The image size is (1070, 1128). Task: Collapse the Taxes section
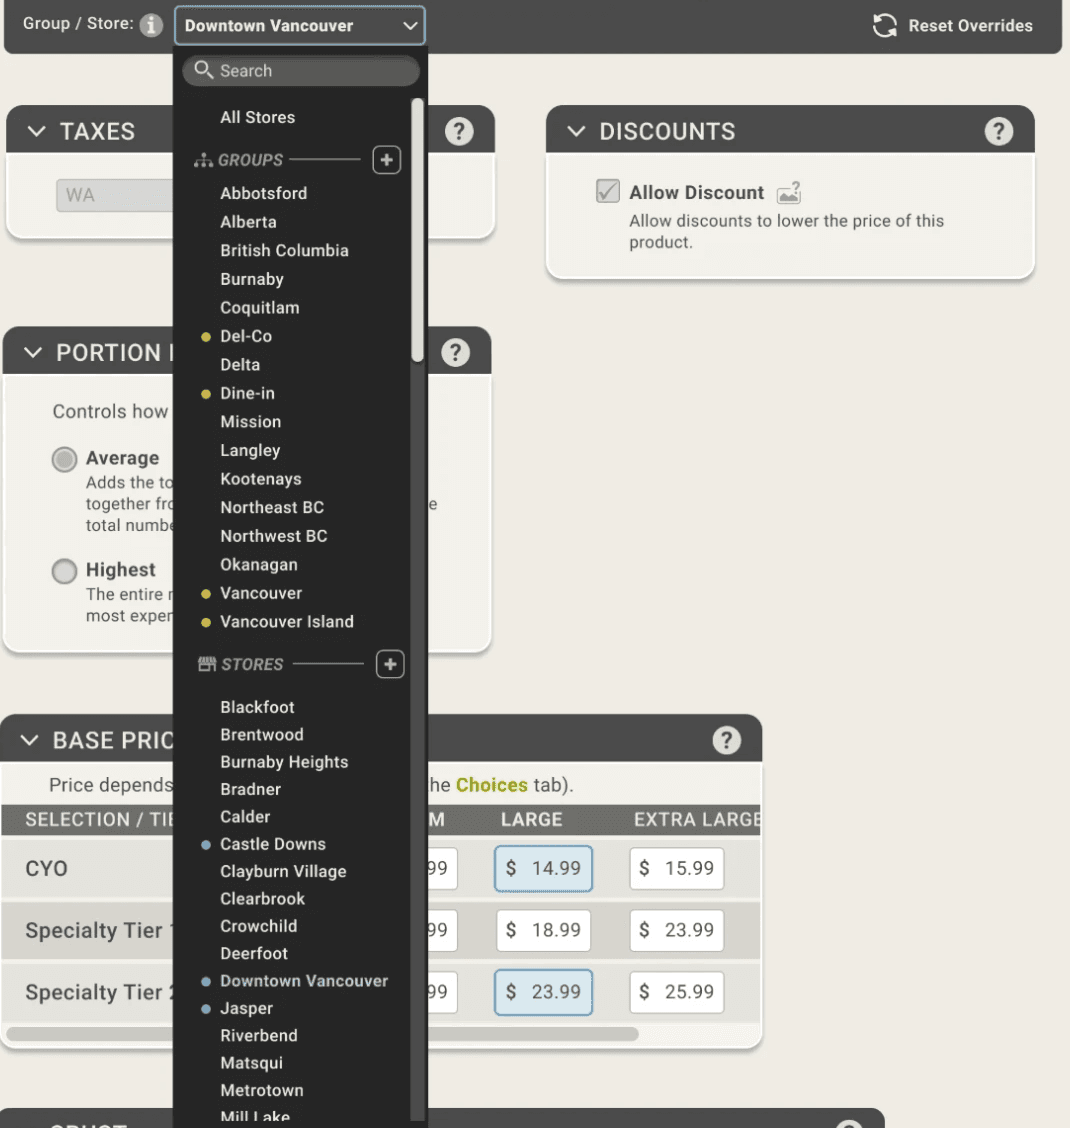pos(36,131)
